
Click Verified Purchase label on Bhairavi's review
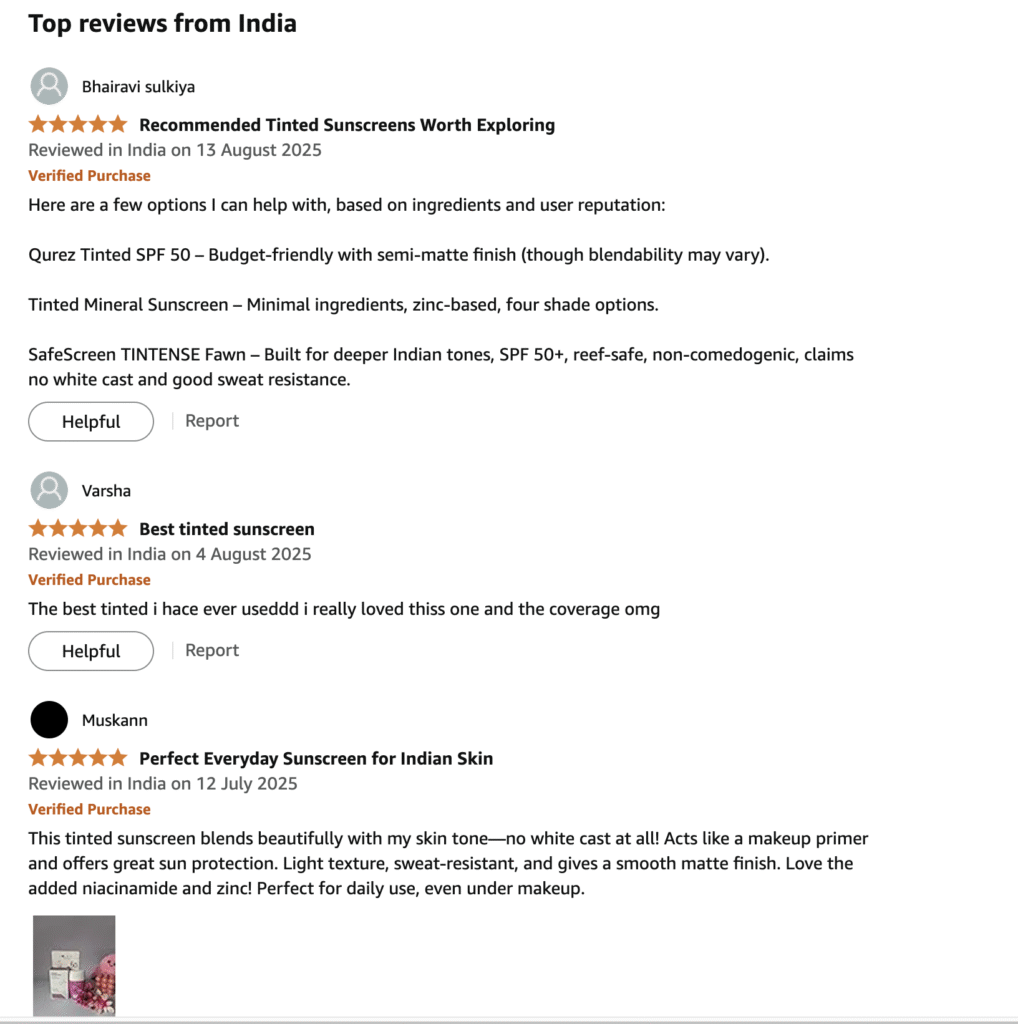tap(89, 176)
